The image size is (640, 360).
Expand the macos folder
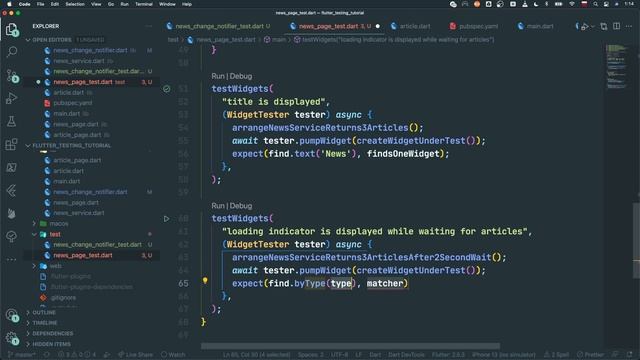point(35,224)
